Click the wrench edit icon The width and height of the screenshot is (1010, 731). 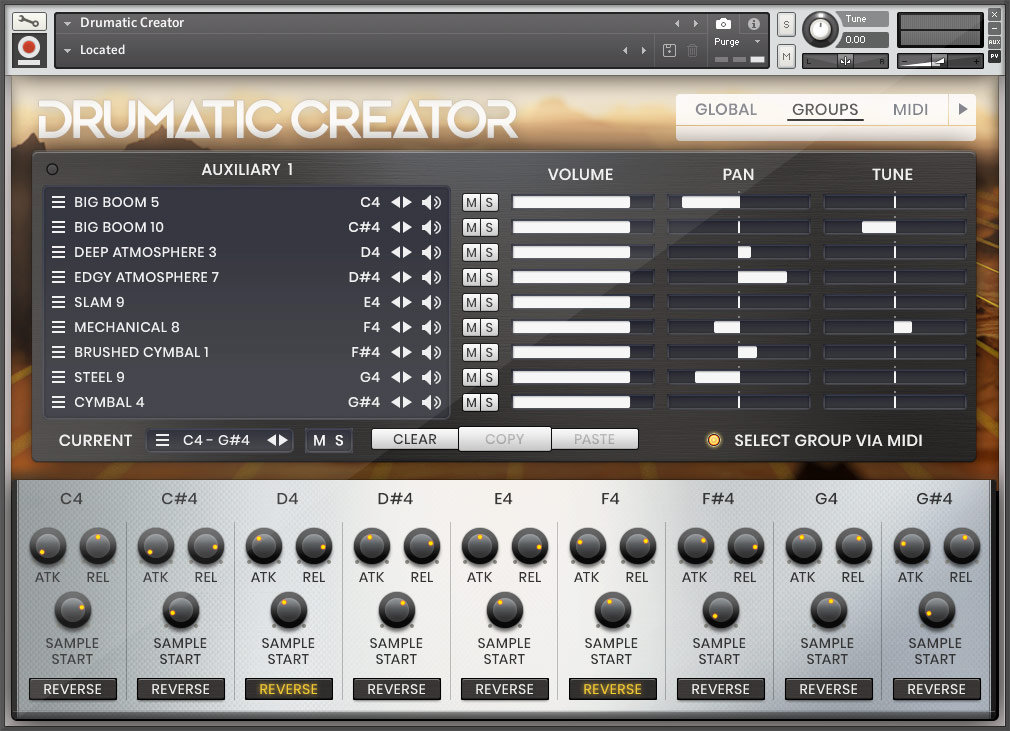28,22
